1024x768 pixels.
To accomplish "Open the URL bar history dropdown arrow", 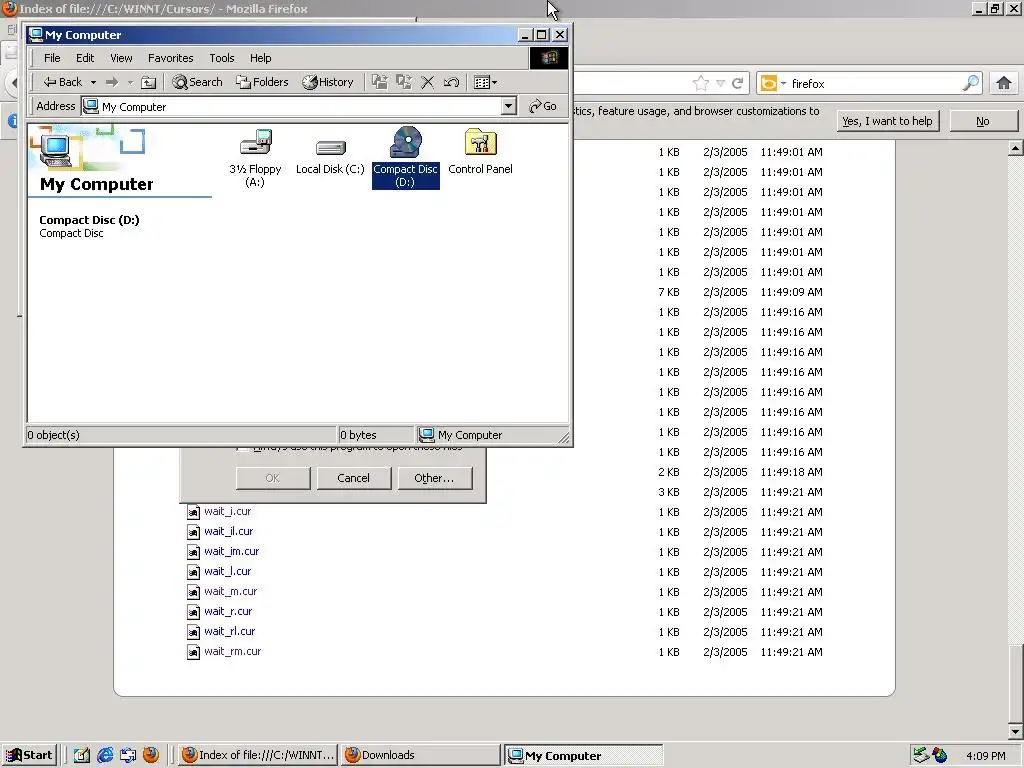I will click(720, 84).
